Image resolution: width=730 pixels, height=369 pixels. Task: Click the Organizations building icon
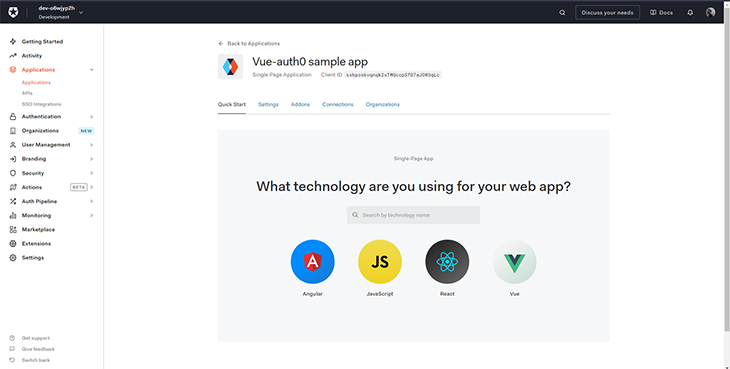coord(13,131)
